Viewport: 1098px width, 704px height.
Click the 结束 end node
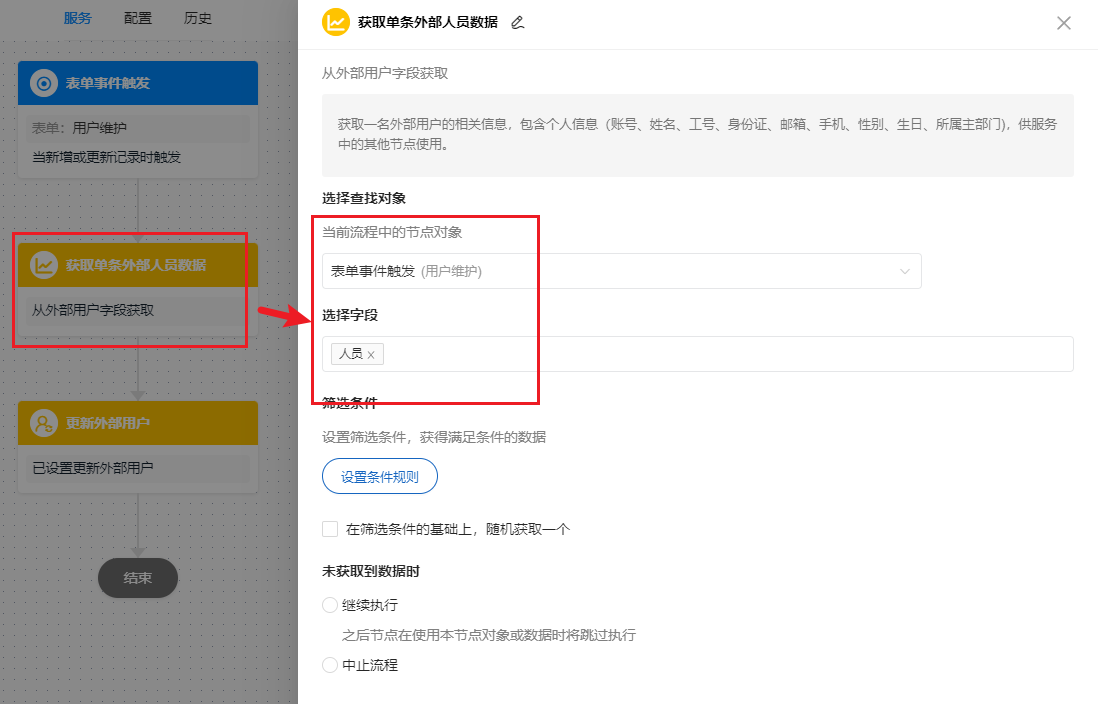[137, 578]
